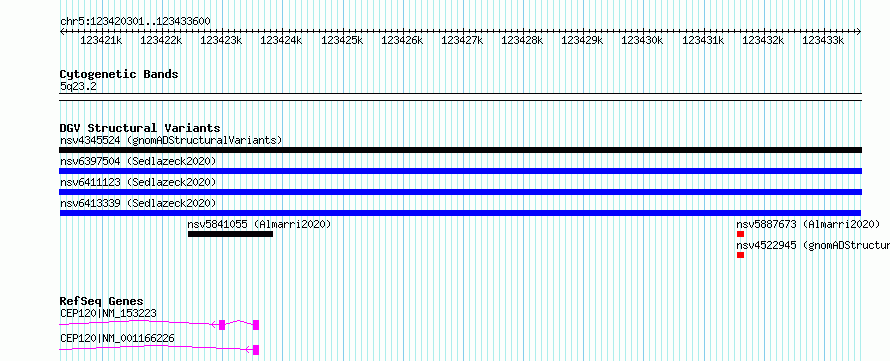Click ruler tick label 123423k
This screenshot has height=361, width=890.
coord(221,40)
